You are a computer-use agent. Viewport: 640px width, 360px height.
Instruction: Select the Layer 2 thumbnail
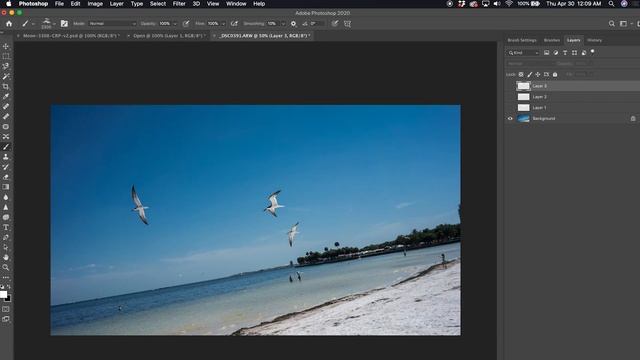pos(523,97)
